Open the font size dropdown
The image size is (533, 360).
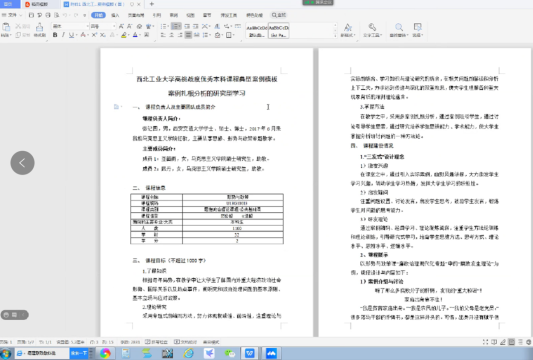tap(103, 26)
